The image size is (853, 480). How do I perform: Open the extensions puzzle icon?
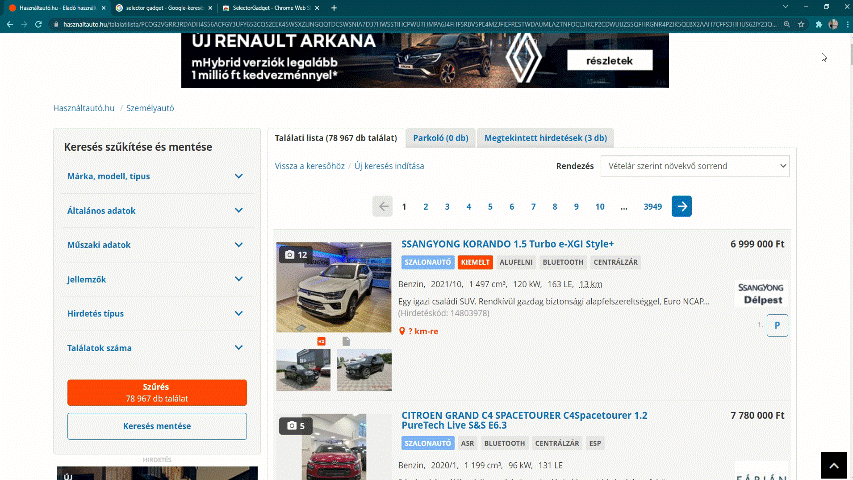click(819, 24)
